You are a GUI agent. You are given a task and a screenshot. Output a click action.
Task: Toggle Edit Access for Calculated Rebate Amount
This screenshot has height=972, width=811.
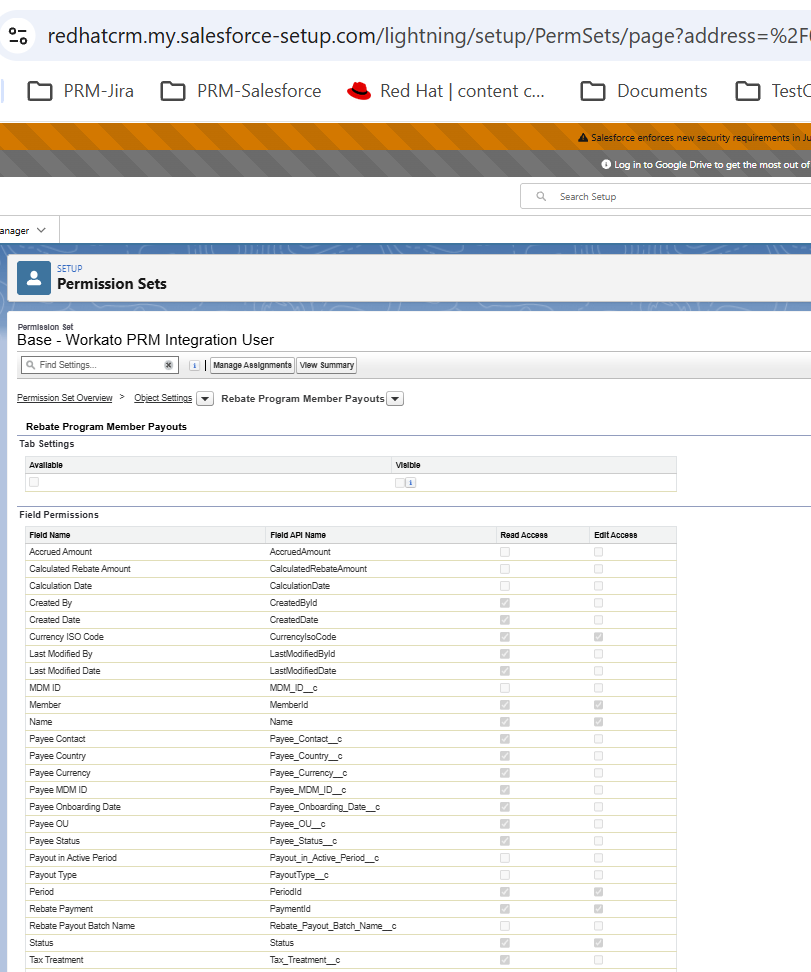598,568
